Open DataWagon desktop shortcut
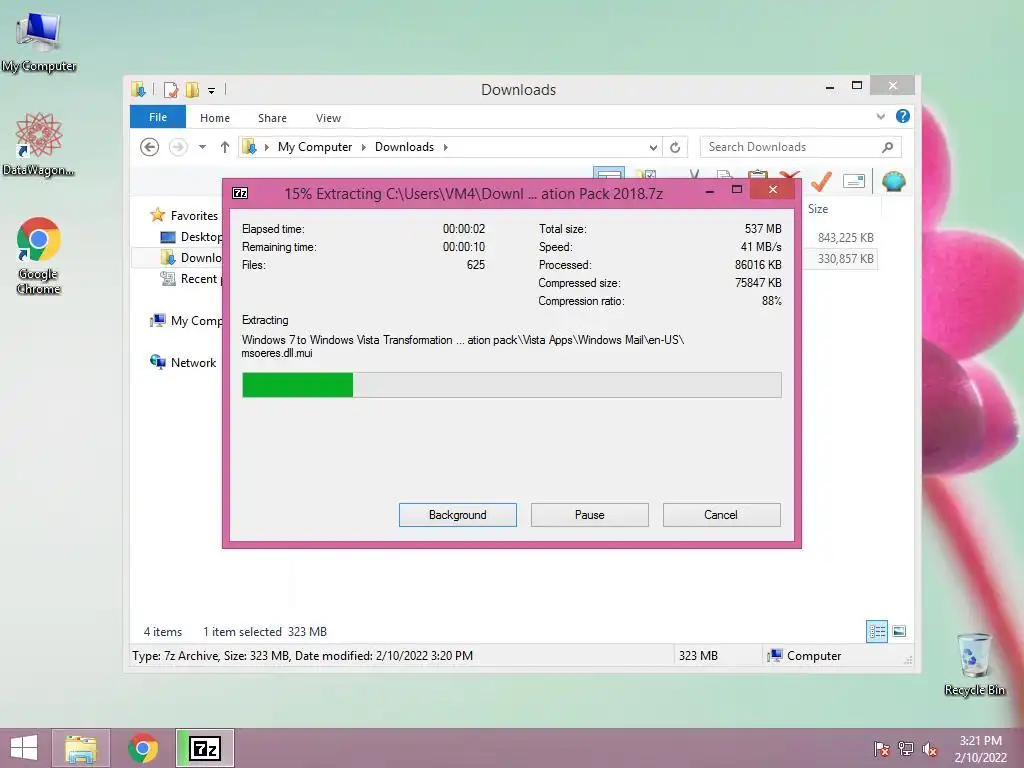1024x768 pixels. 39,144
